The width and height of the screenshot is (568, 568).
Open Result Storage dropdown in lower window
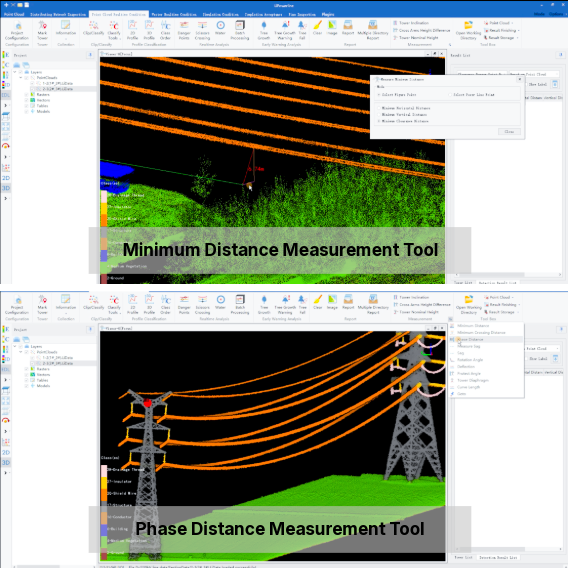point(501,312)
